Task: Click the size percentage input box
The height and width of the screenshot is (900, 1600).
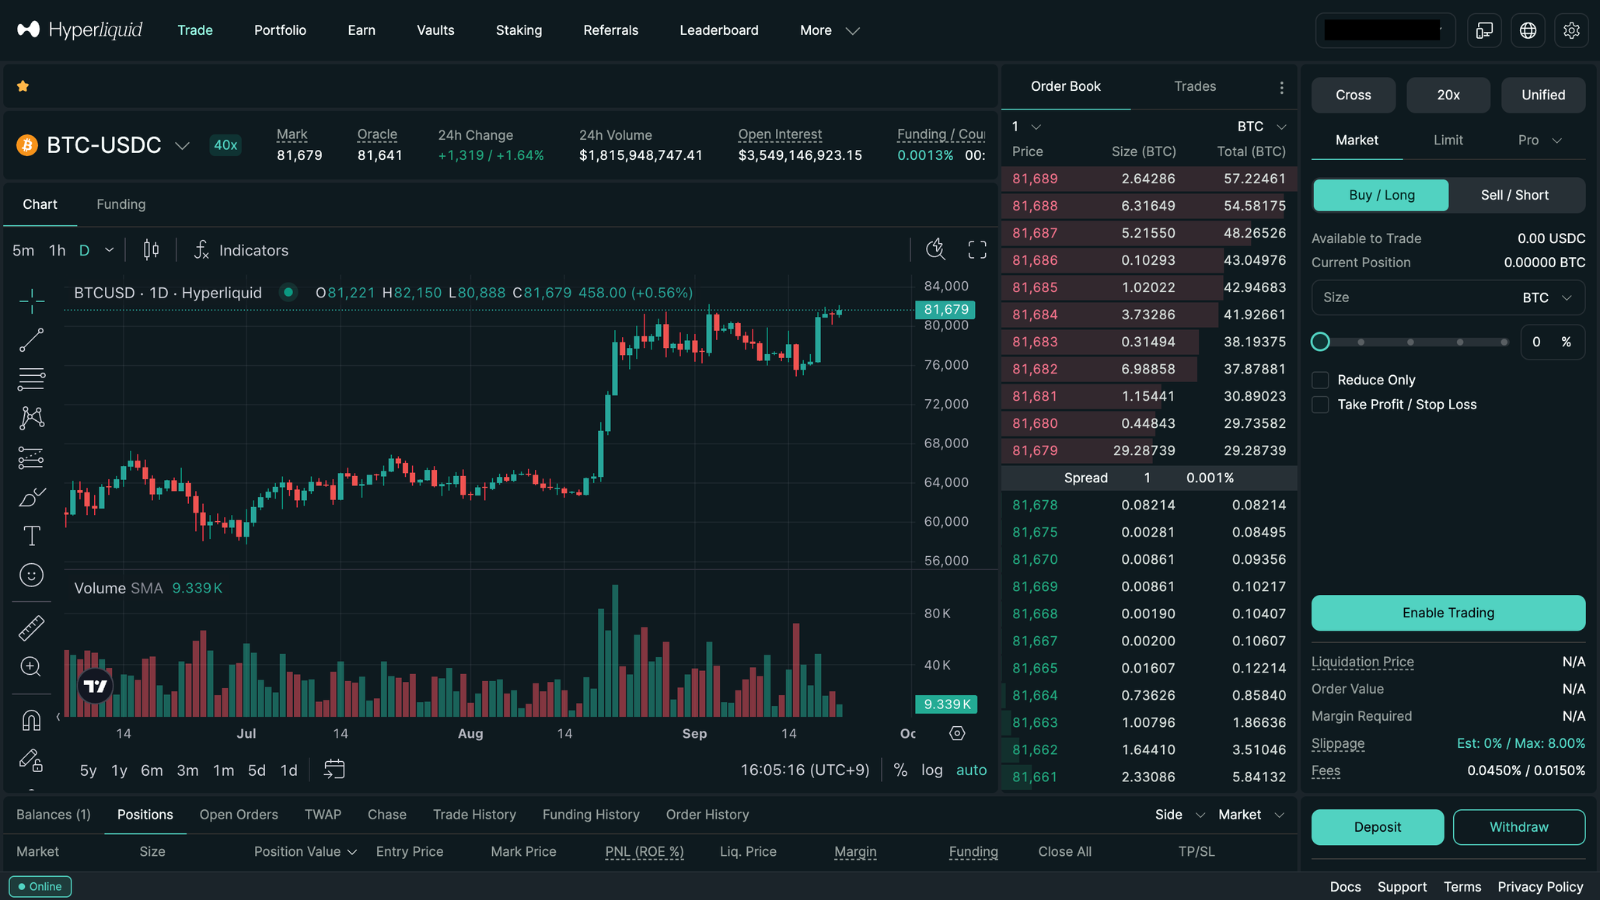Action: pos(1552,342)
